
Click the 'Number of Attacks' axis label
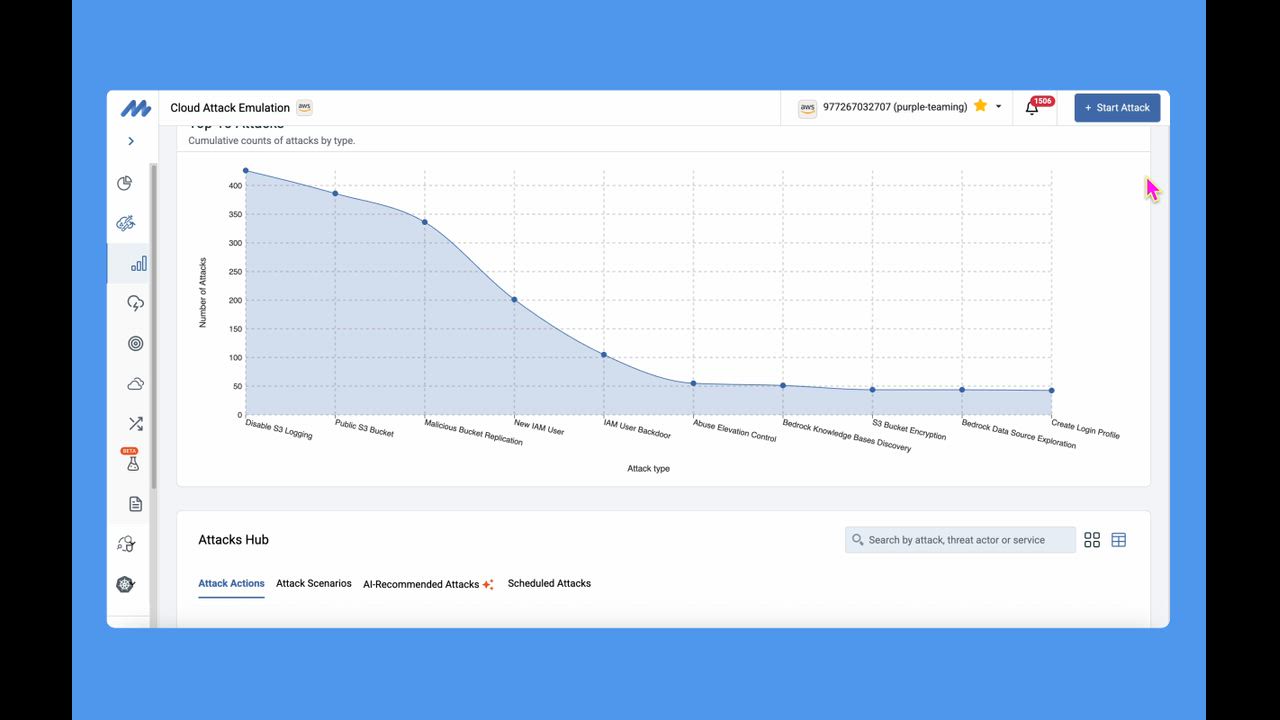click(203, 293)
